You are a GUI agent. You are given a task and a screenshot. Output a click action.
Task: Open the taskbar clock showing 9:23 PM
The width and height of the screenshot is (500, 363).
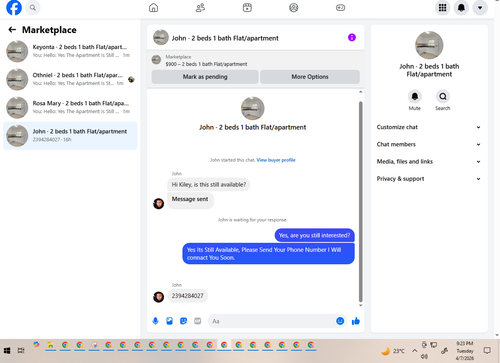click(x=465, y=351)
